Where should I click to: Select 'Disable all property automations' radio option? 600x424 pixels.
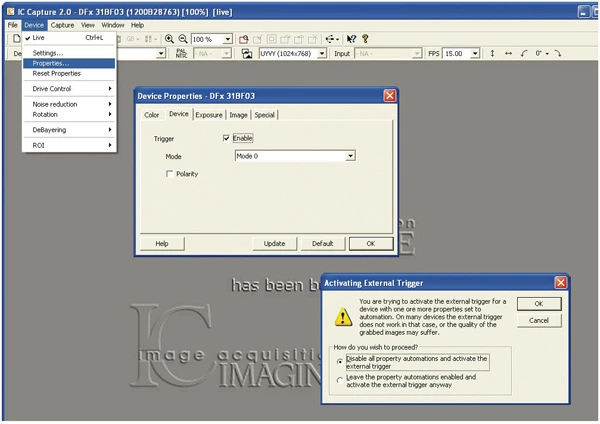[339, 361]
